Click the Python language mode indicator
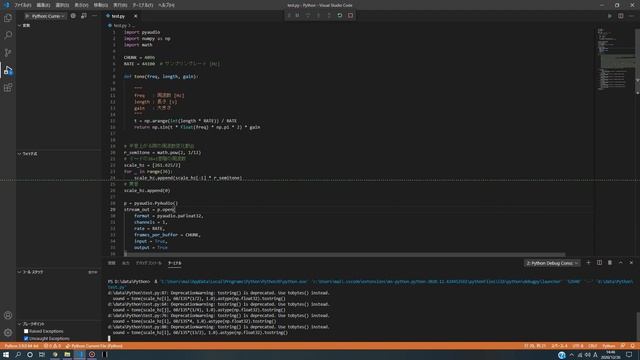This screenshot has height=360, width=640. coord(609,346)
